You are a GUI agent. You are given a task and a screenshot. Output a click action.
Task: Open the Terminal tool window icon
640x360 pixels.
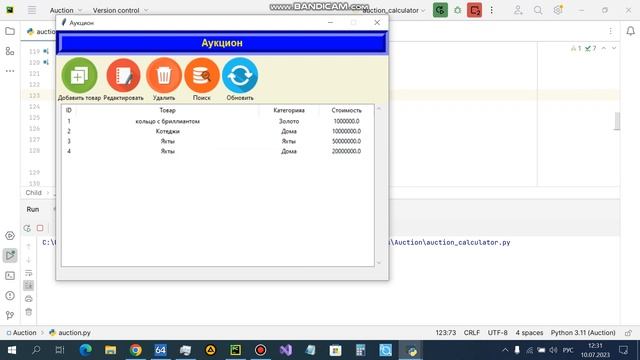click(x=10, y=276)
